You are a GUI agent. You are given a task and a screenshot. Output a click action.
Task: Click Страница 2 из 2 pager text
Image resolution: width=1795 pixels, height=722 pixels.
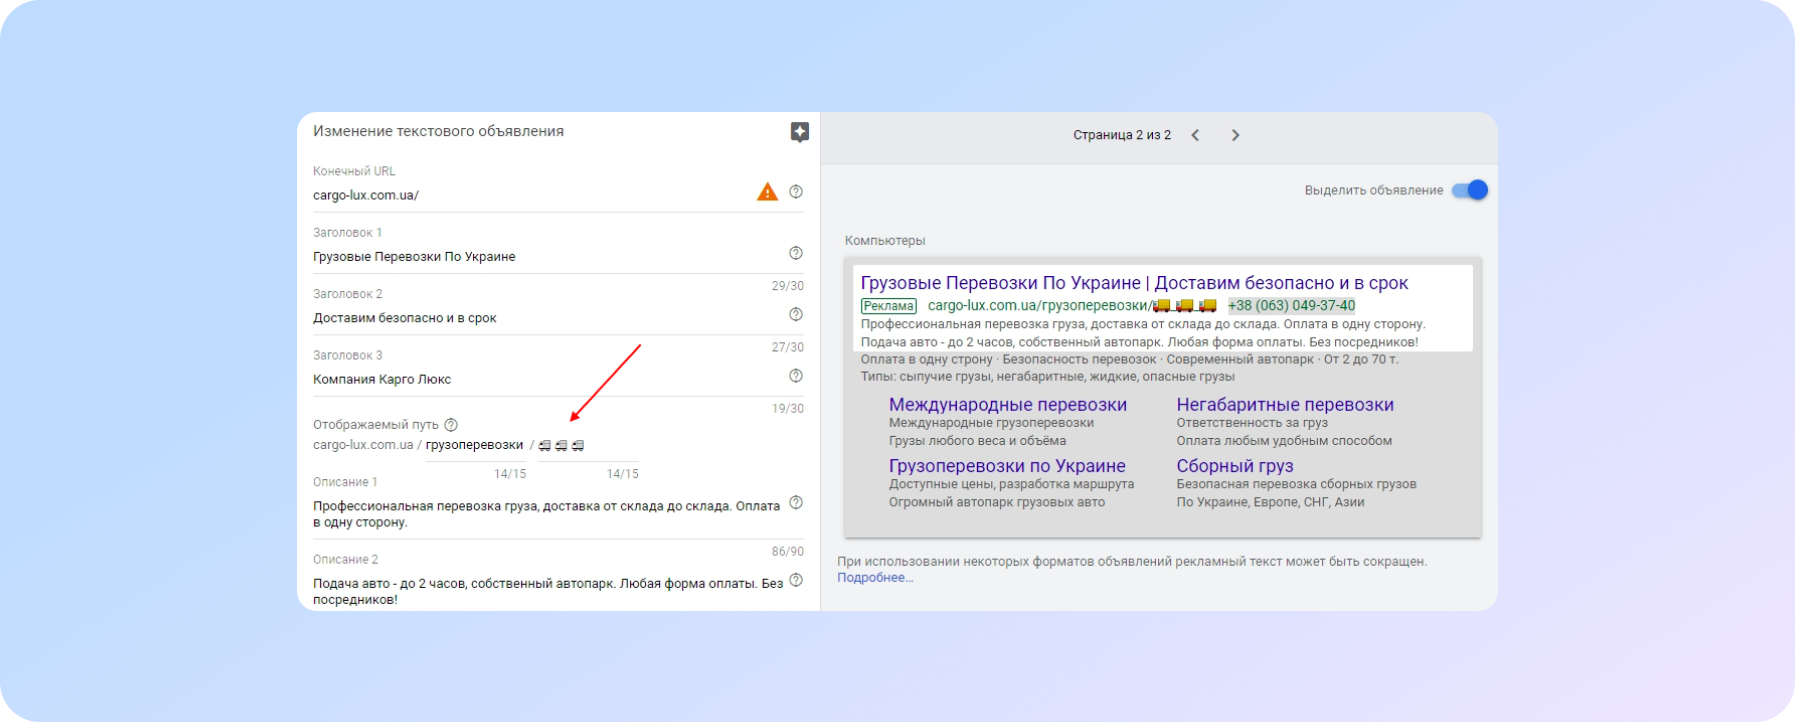(x=1122, y=135)
